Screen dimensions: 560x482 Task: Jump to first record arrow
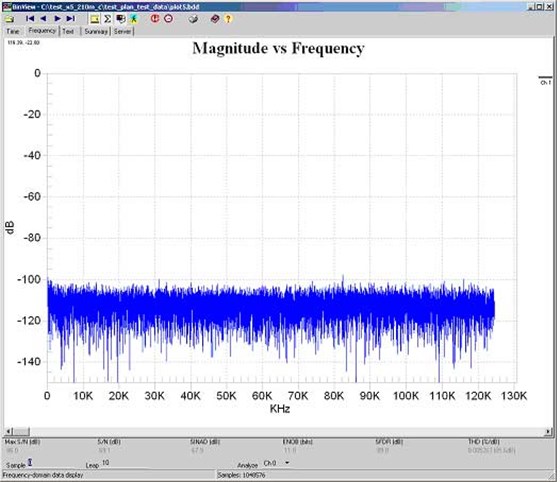30,19
